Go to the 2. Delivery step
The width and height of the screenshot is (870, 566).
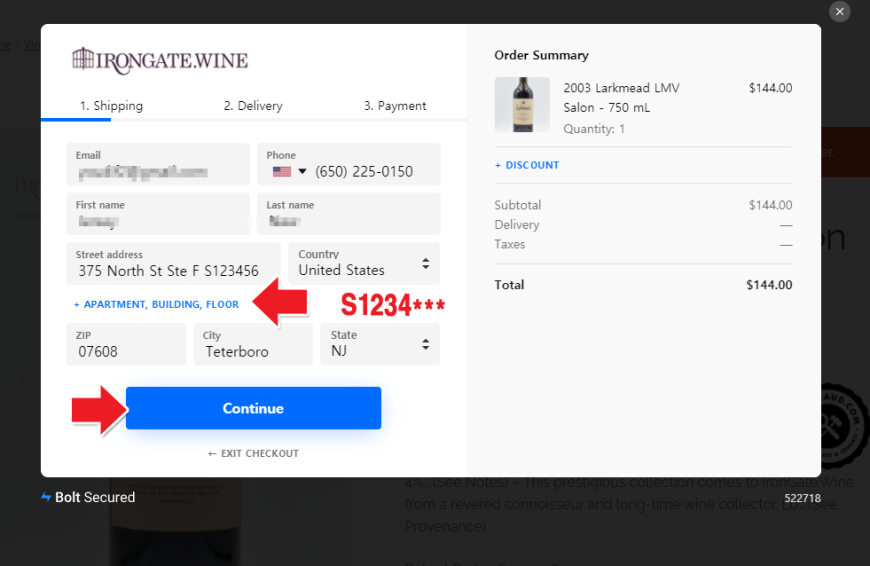tap(253, 106)
